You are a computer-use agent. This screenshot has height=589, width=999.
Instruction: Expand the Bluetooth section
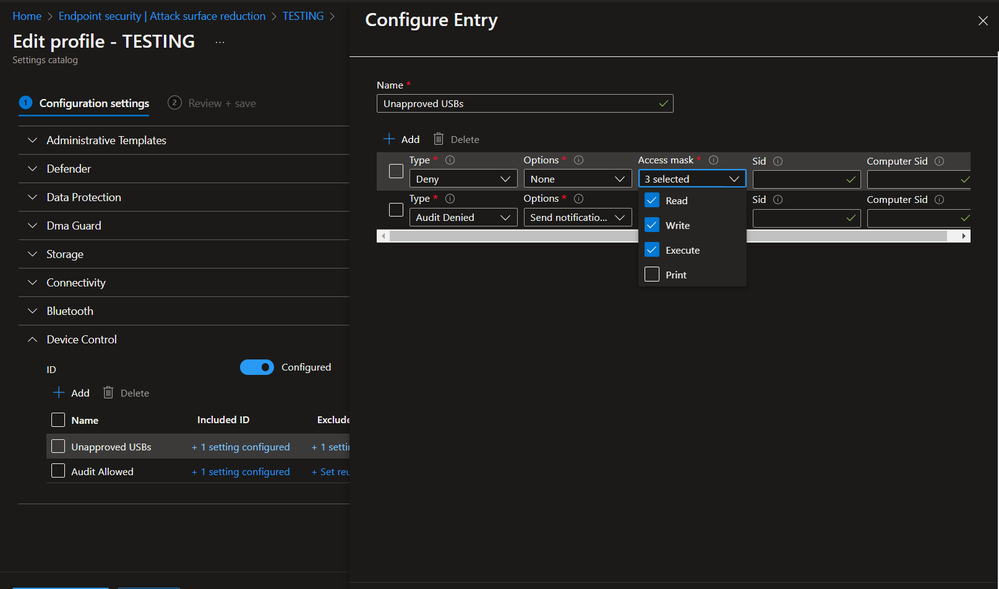point(184,311)
